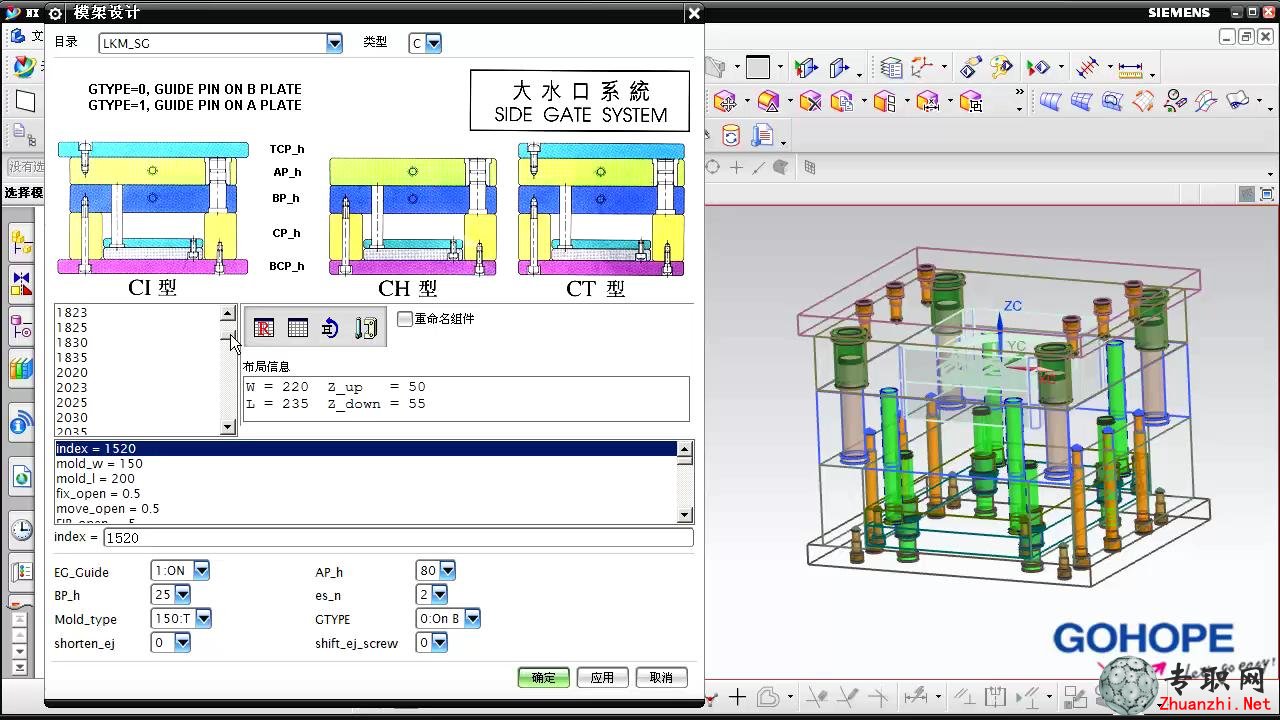
Task: Click the 应用 Apply button
Action: point(602,677)
